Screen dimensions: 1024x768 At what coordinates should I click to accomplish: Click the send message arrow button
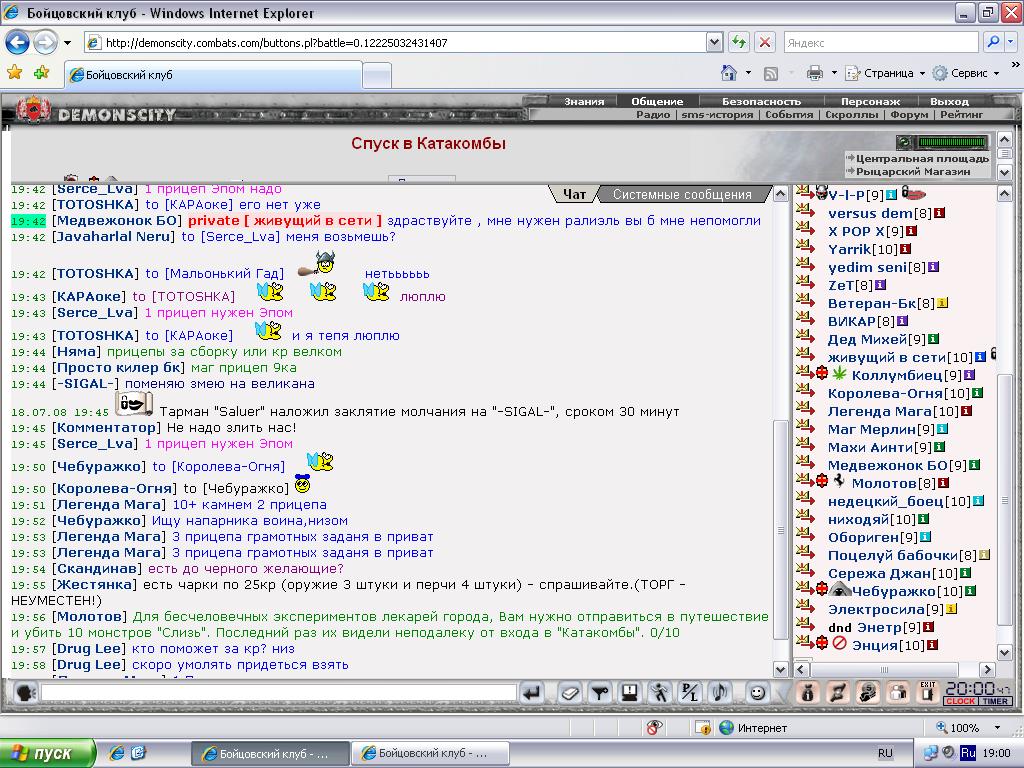click(x=533, y=692)
